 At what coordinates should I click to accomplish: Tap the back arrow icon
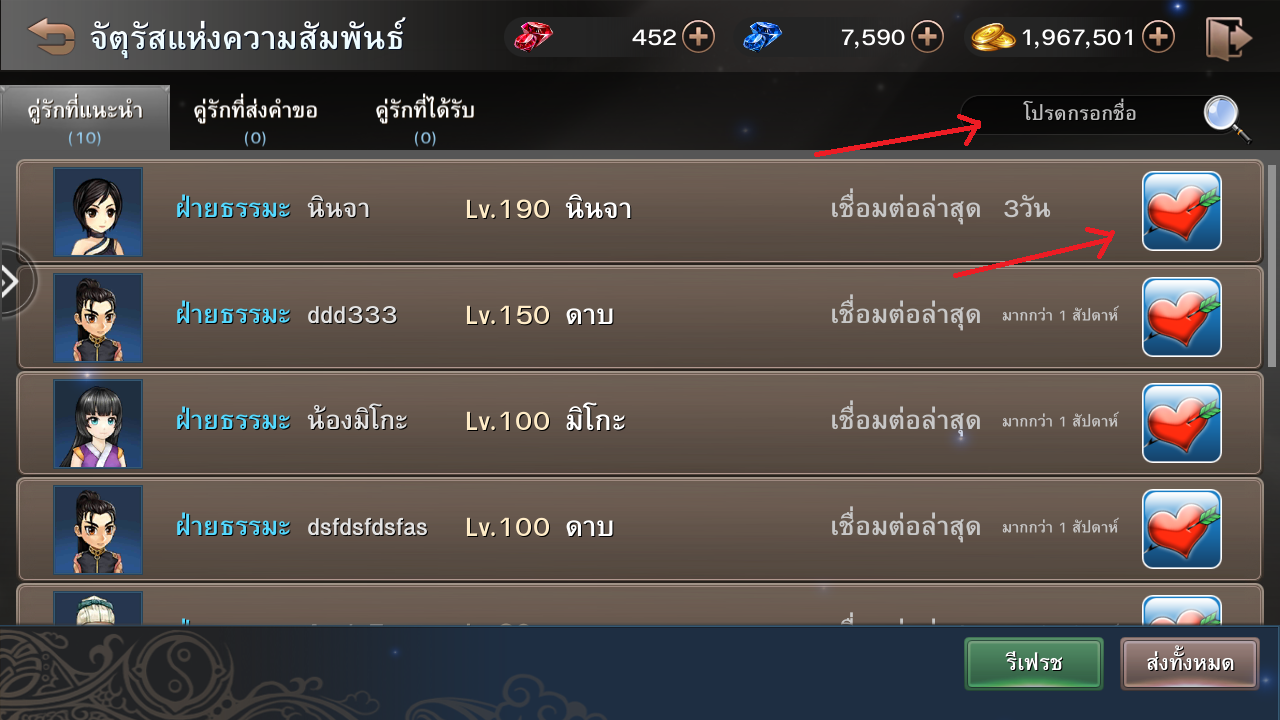(x=52, y=38)
